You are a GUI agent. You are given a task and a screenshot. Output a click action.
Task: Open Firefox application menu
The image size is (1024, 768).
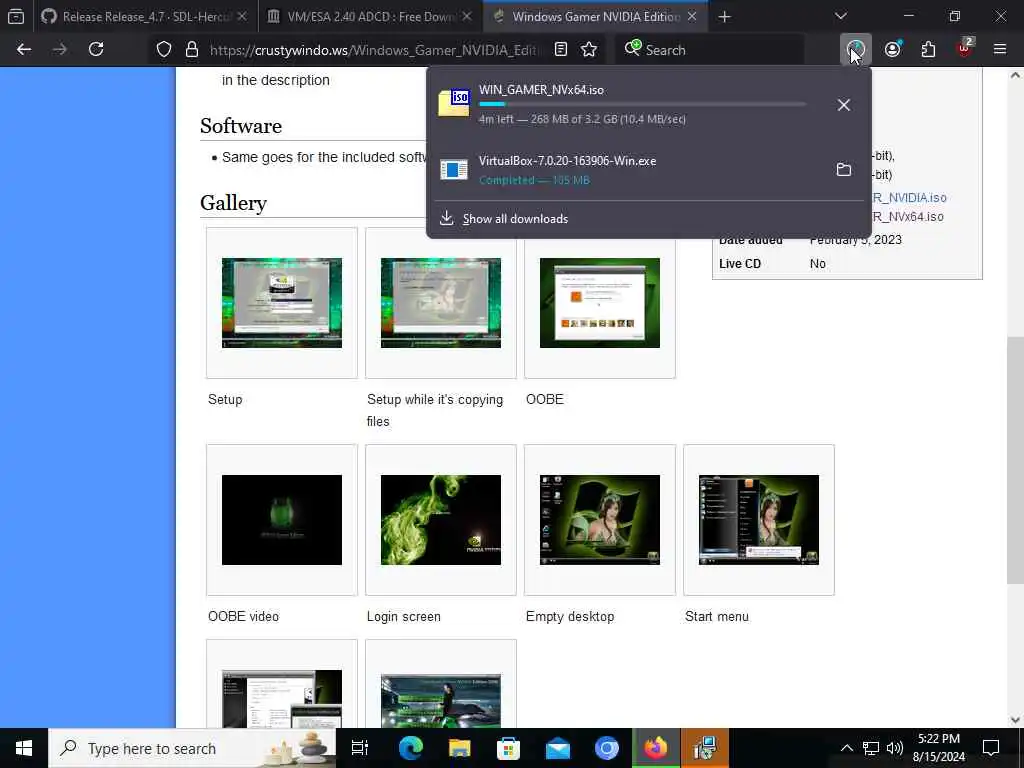point(1000,49)
